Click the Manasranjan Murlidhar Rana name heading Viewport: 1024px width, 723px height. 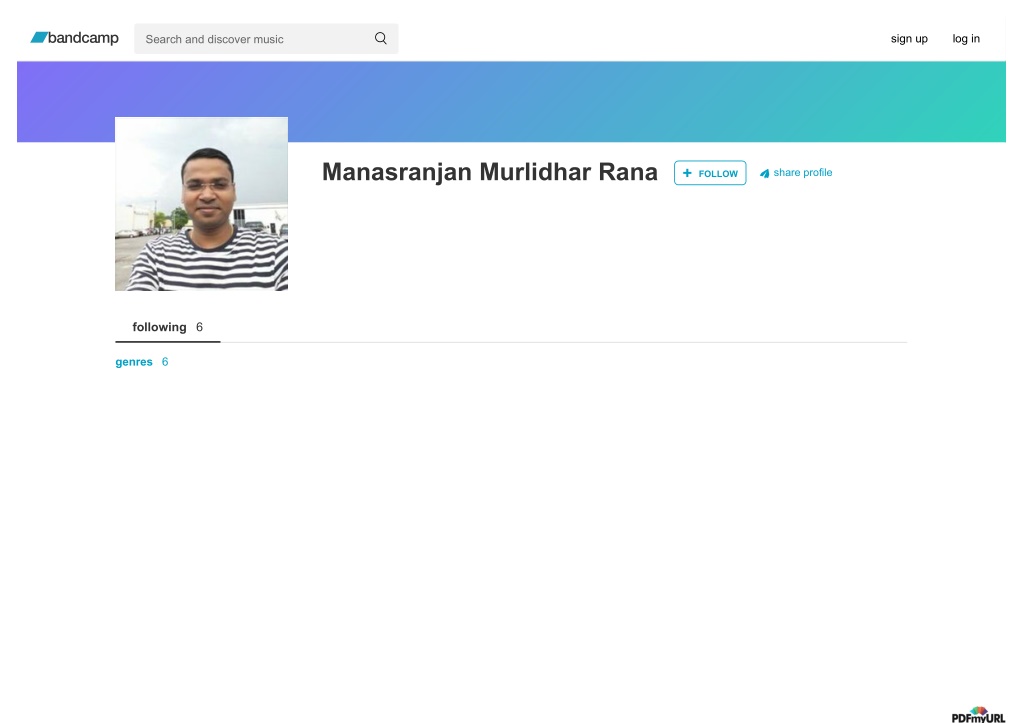click(x=490, y=172)
